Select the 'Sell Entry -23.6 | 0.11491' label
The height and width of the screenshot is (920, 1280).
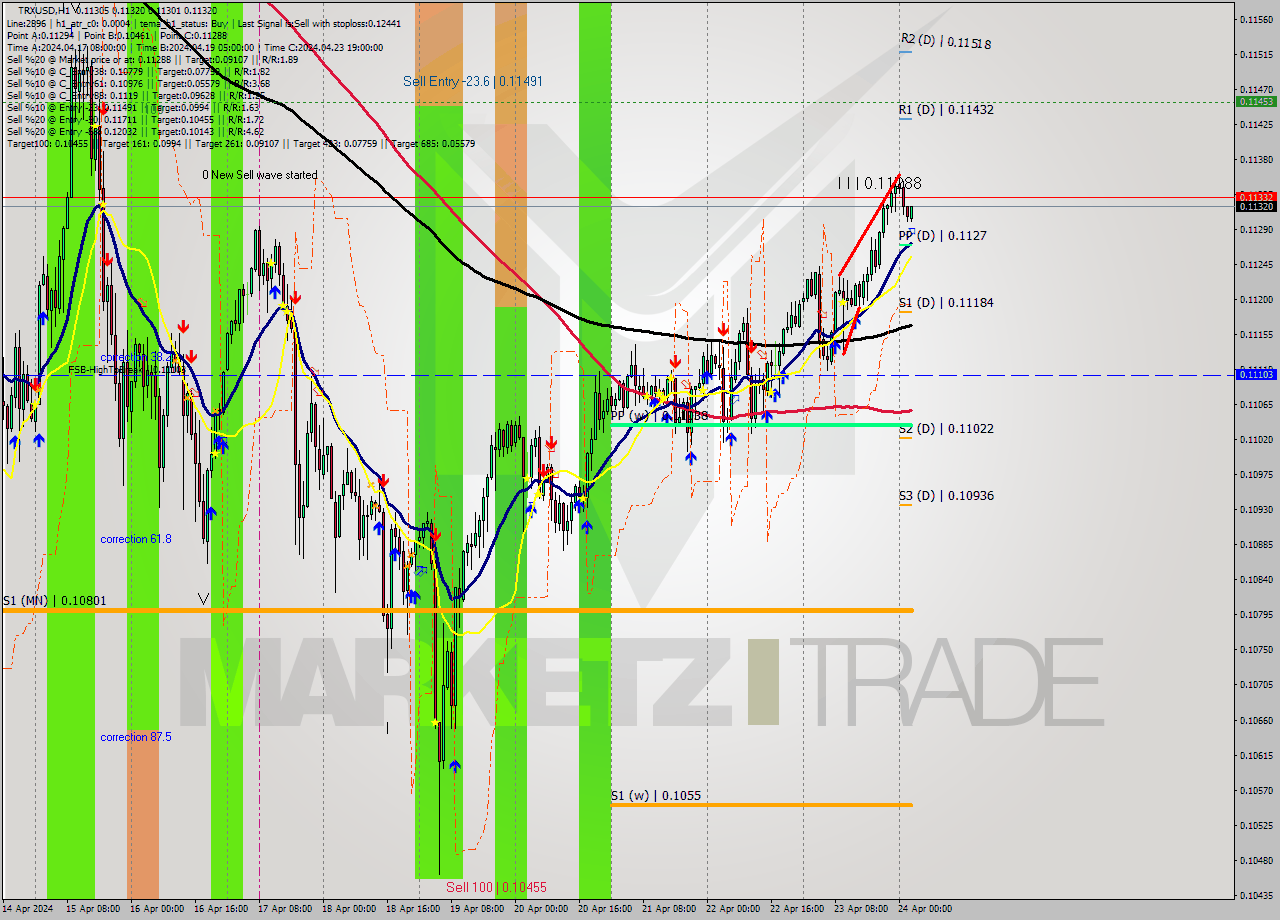[473, 81]
